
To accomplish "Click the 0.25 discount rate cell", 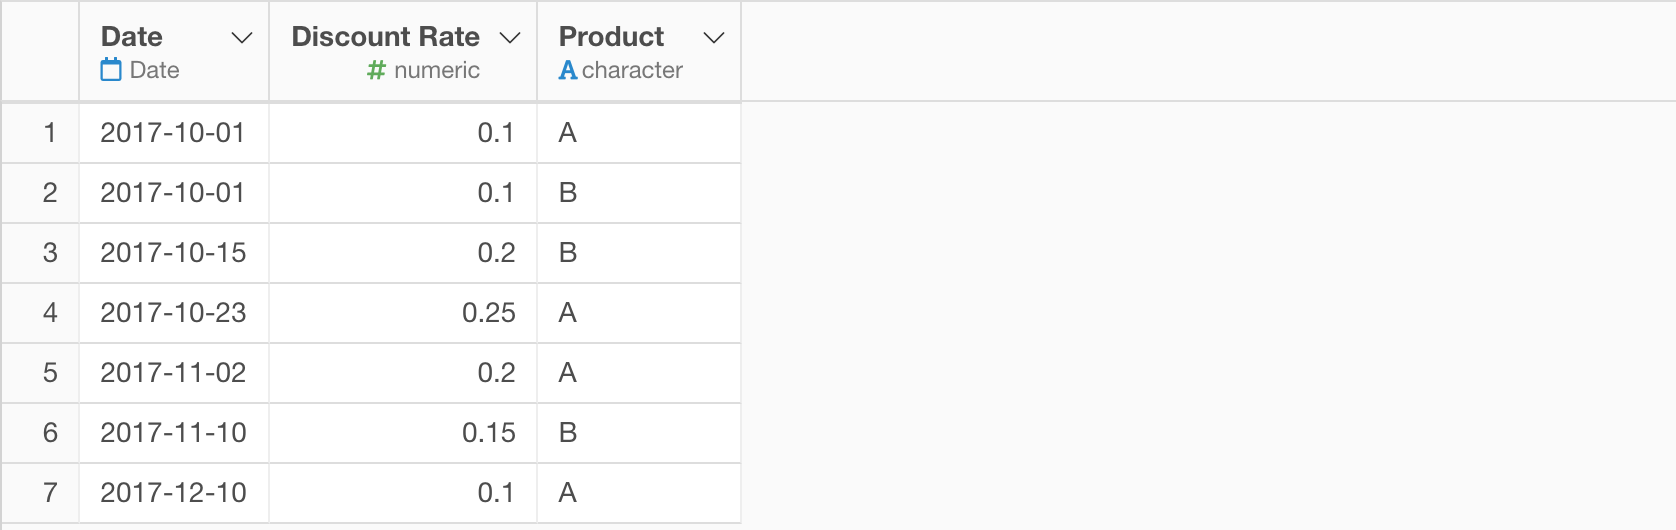I will pyautogui.click(x=488, y=313).
